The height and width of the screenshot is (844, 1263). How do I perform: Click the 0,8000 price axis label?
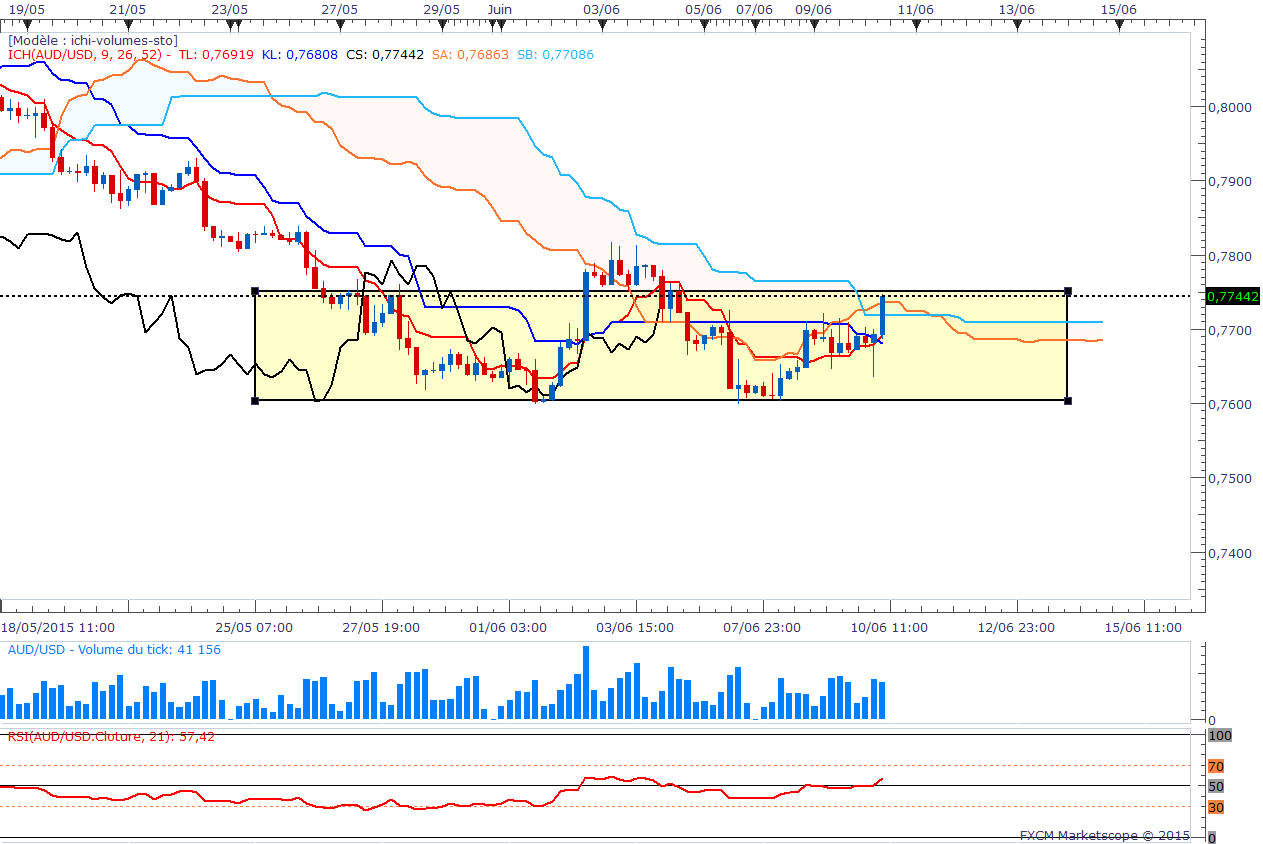[1228, 107]
